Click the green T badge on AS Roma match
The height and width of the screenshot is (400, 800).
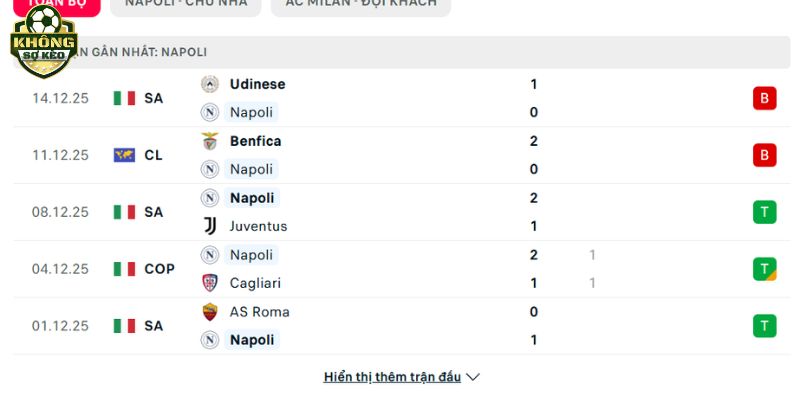pyautogui.click(x=765, y=326)
